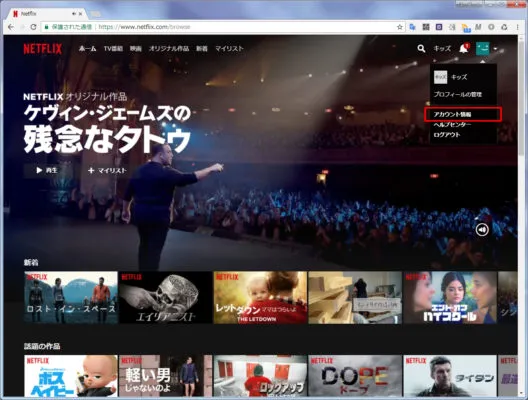Click the purple square extension icon
This screenshot has width=528, height=400.
click(x=439, y=27)
